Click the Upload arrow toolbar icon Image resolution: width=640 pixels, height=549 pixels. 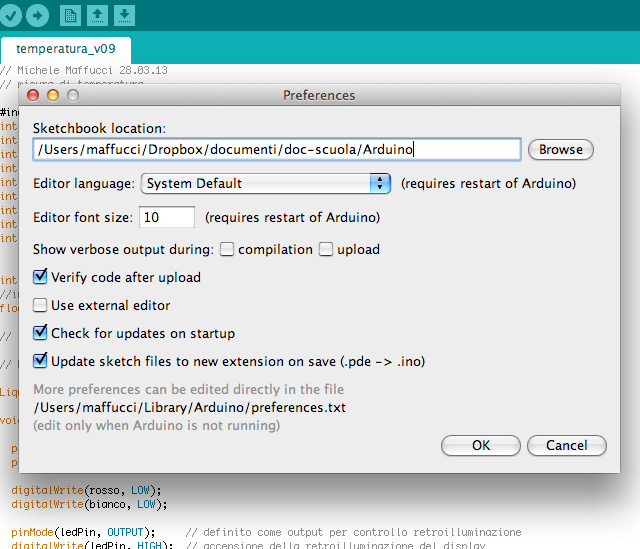click(37, 15)
